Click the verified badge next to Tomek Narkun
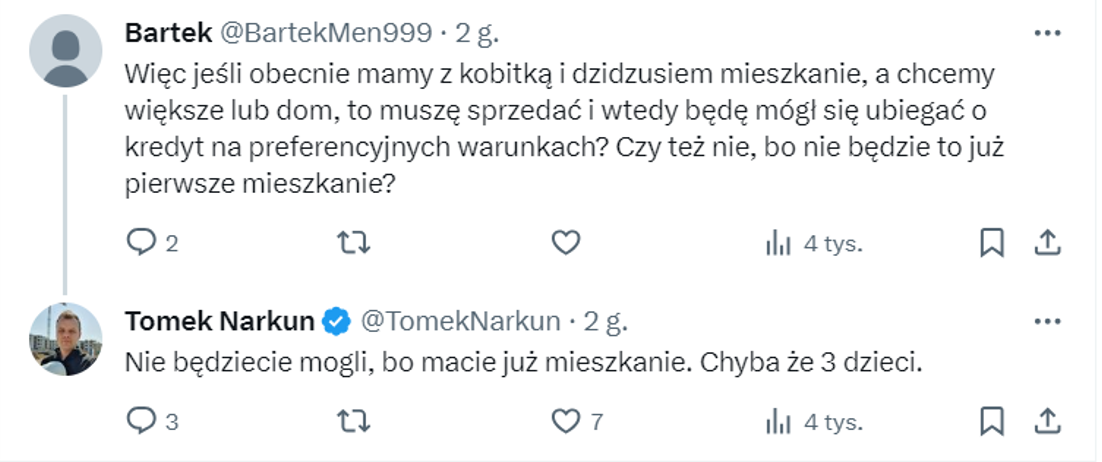The image size is (1102, 462). [x=337, y=321]
